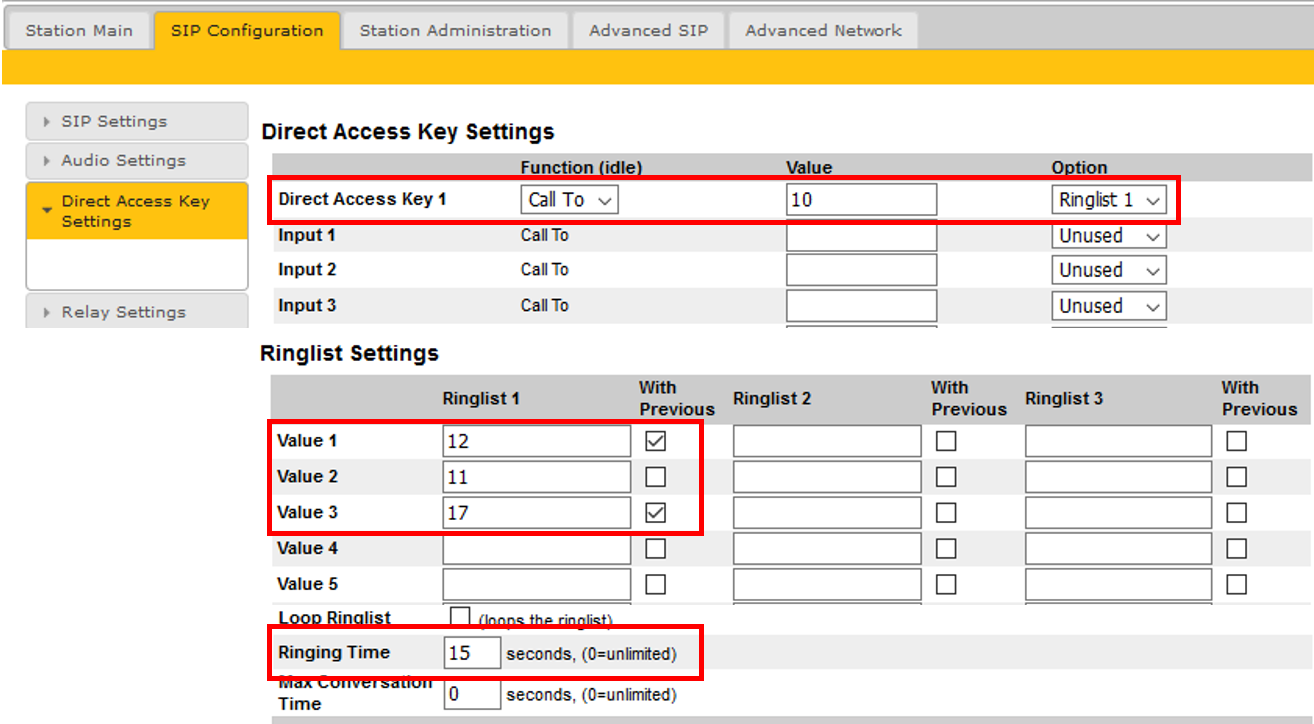Uncheck With Previous for Ringlist 1 Value 3
Screen dimensions: 1314x724
tap(655, 513)
